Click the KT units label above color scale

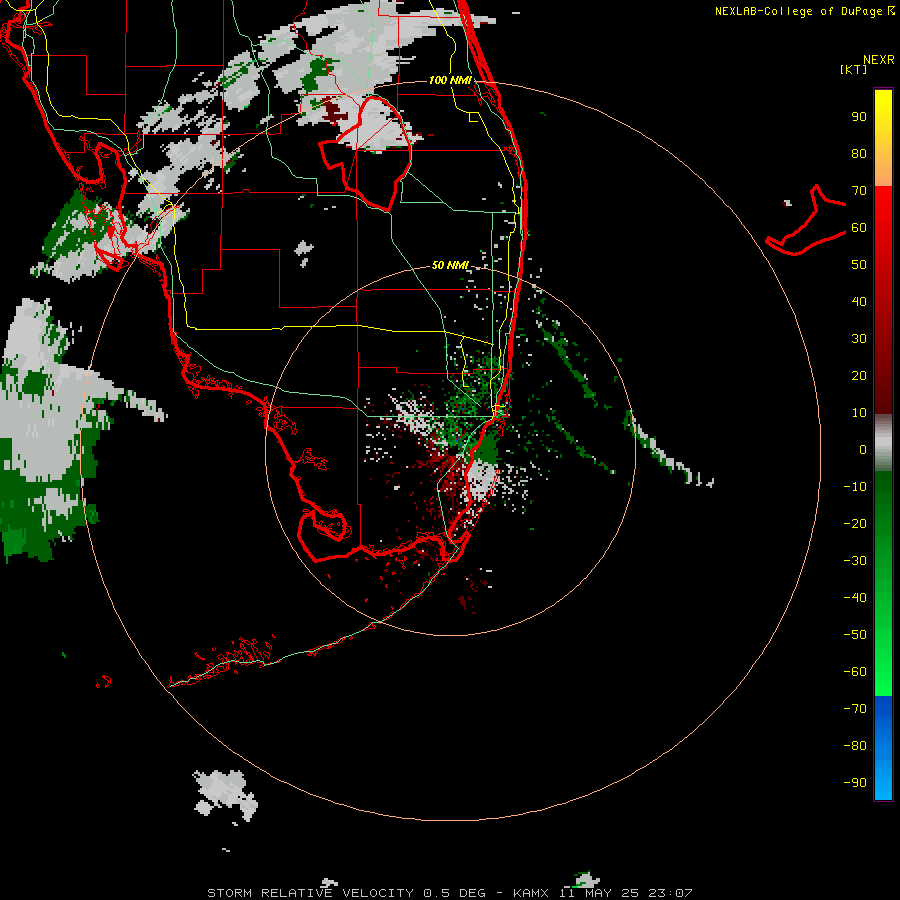[853, 69]
